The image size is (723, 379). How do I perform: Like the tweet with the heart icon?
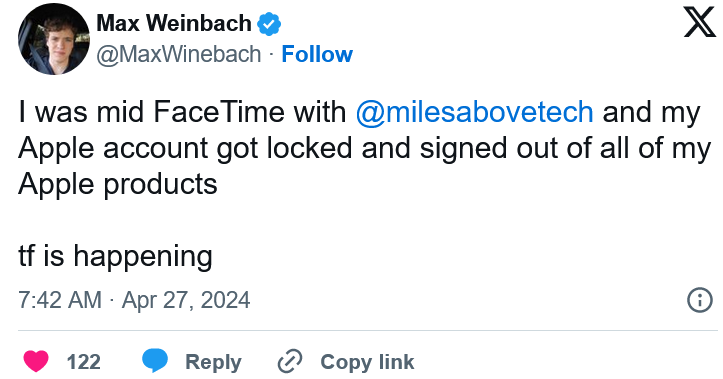[36, 361]
